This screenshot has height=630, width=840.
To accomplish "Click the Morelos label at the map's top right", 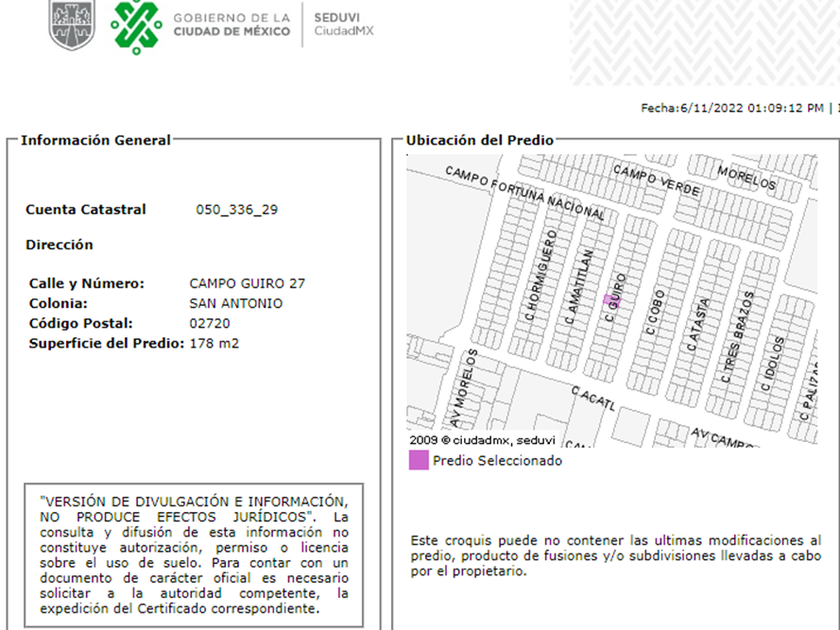I will (747, 178).
